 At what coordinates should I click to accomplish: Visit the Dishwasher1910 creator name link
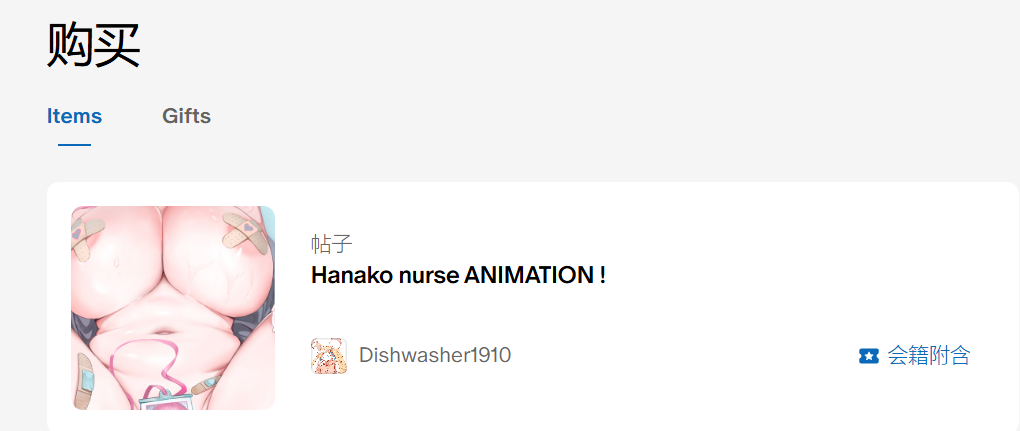[435, 356]
